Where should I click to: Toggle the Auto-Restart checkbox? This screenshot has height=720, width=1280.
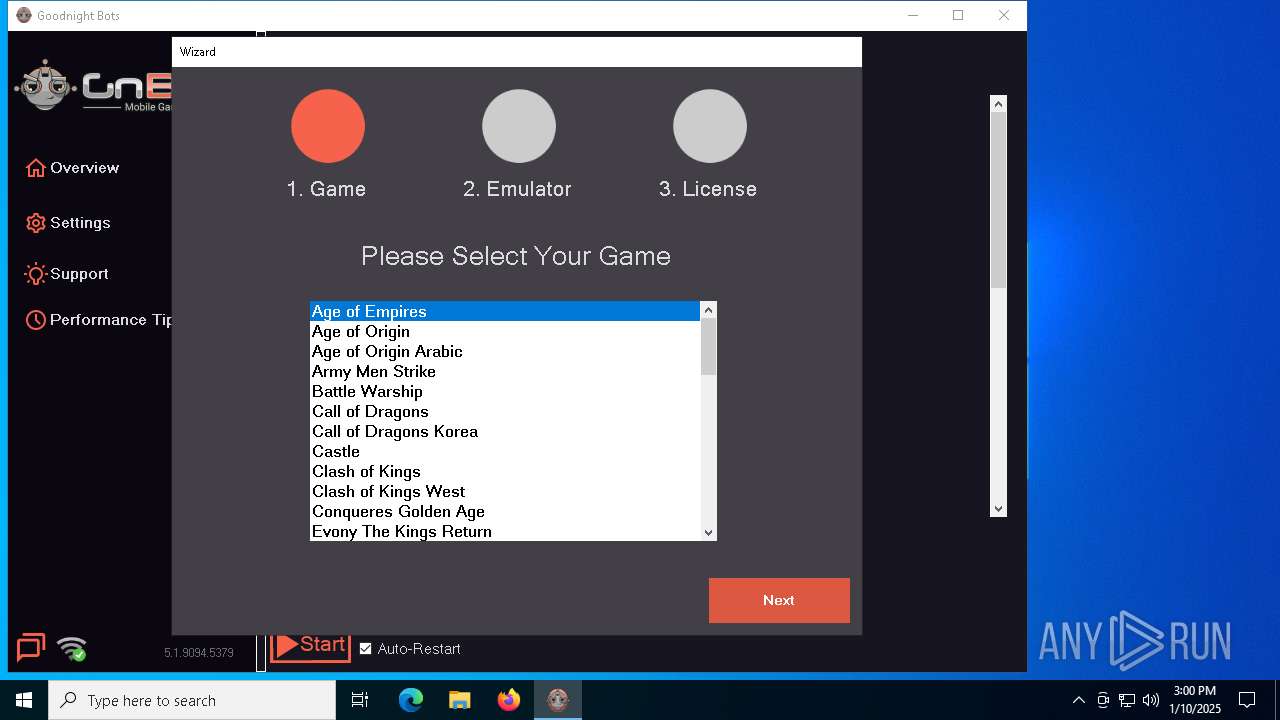[x=366, y=649]
